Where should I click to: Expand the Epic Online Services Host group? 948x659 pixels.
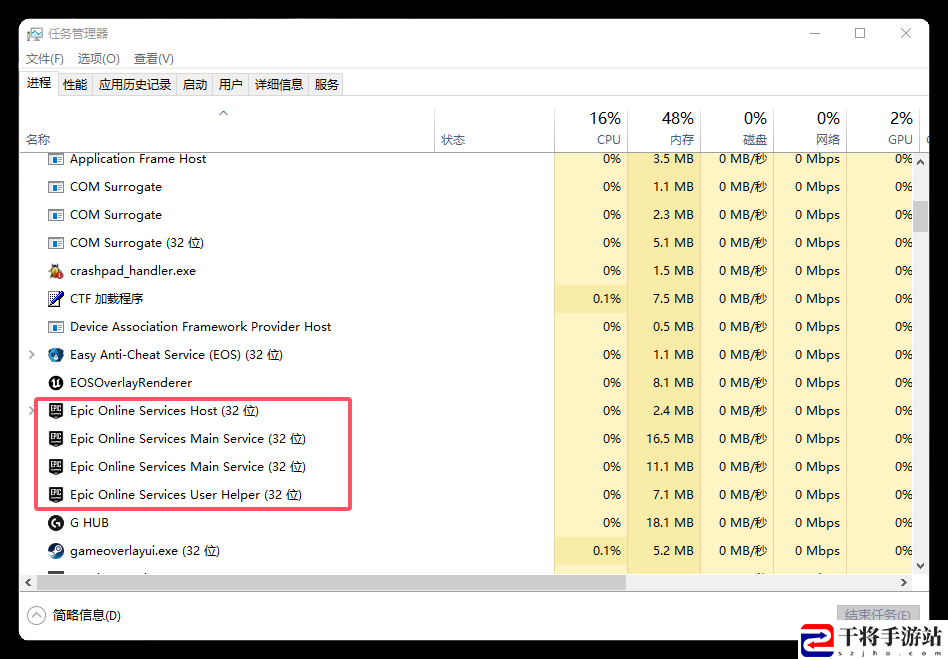(x=31, y=411)
